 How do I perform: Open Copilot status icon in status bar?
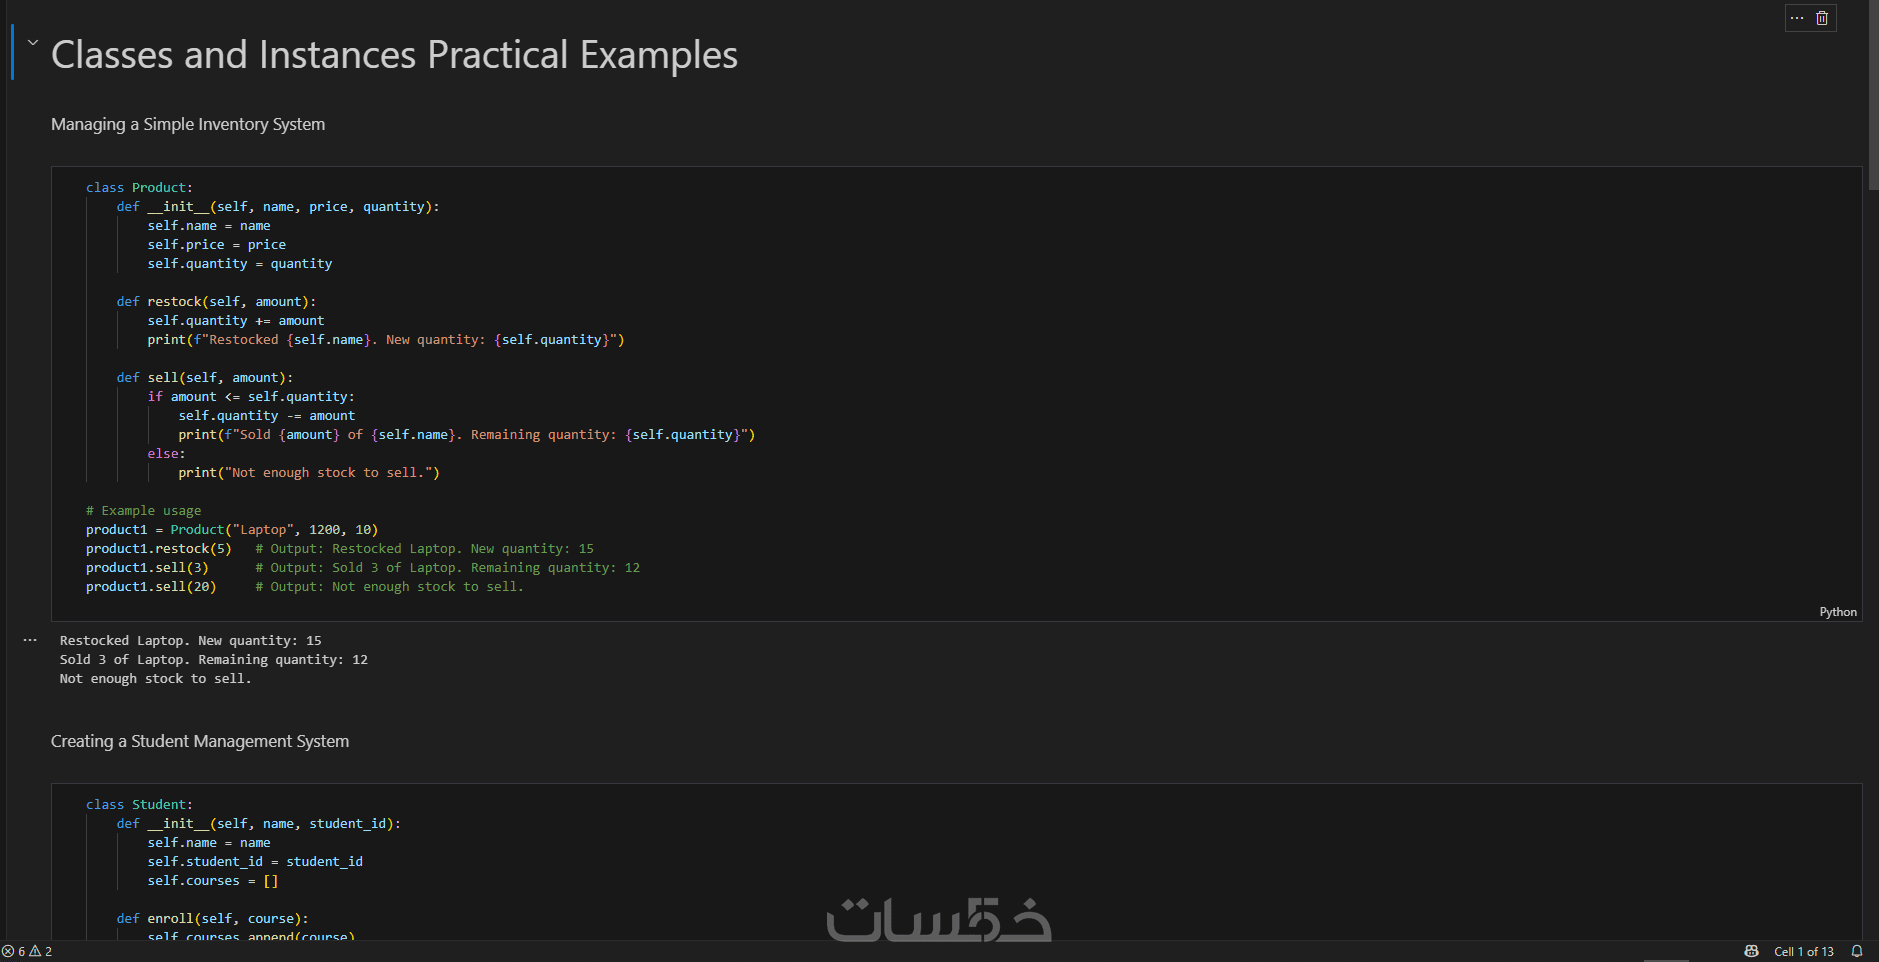(1751, 951)
